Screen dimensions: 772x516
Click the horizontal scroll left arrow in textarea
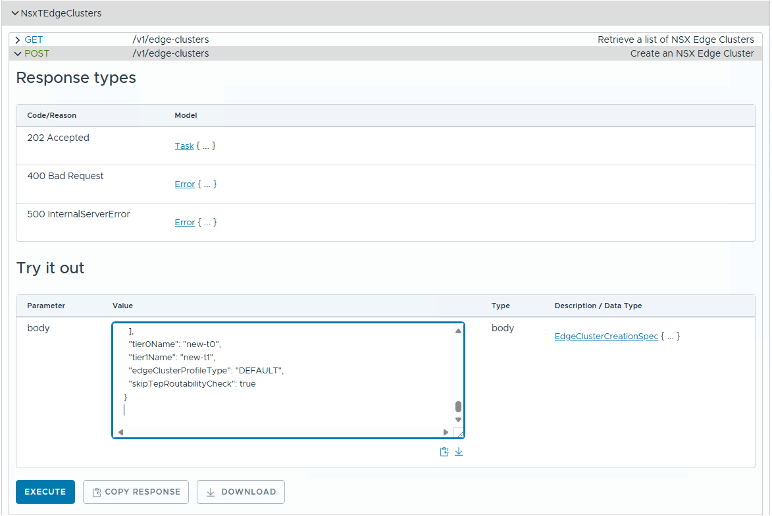pos(120,432)
